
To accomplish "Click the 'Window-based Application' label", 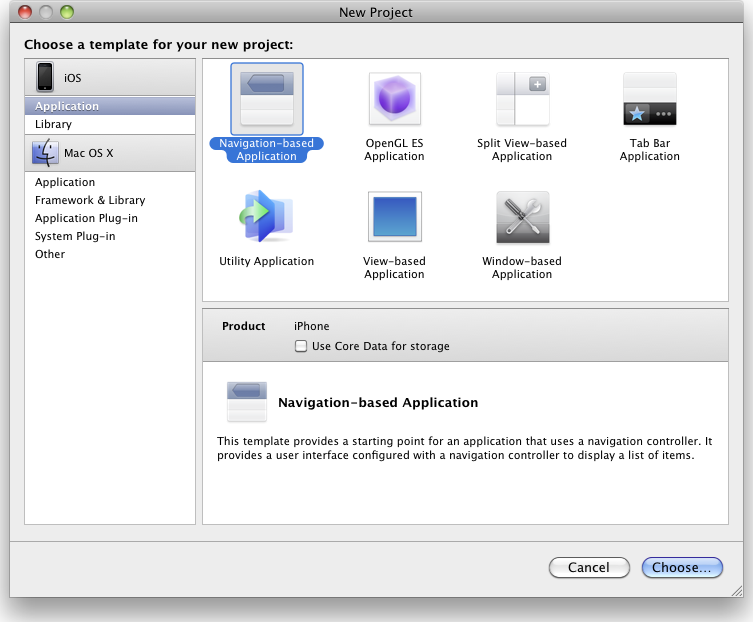I will tap(522, 268).
